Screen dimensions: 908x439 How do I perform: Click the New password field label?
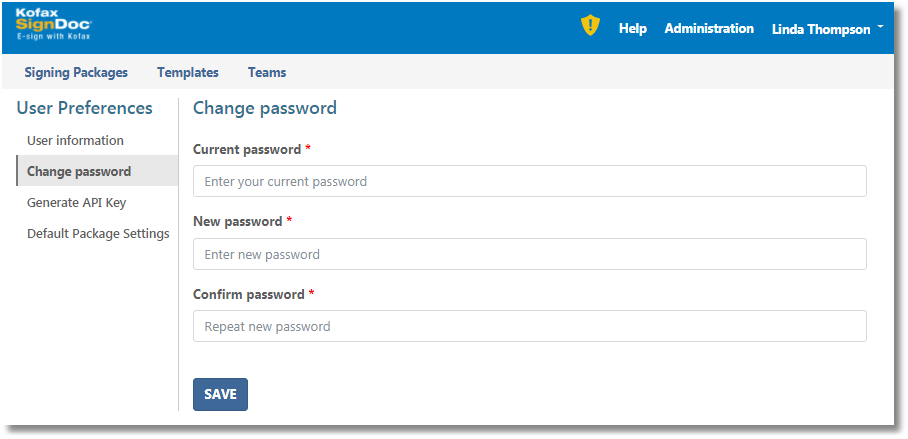237,221
